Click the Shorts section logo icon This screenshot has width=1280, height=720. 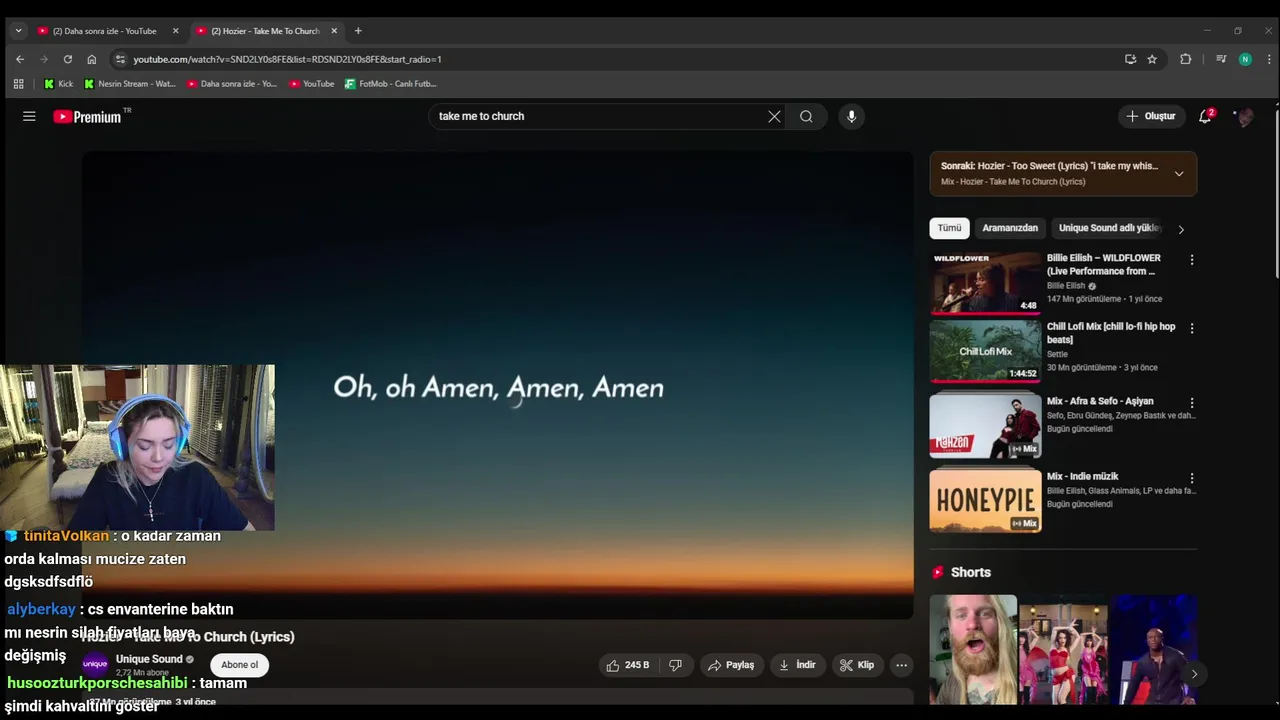click(938, 573)
